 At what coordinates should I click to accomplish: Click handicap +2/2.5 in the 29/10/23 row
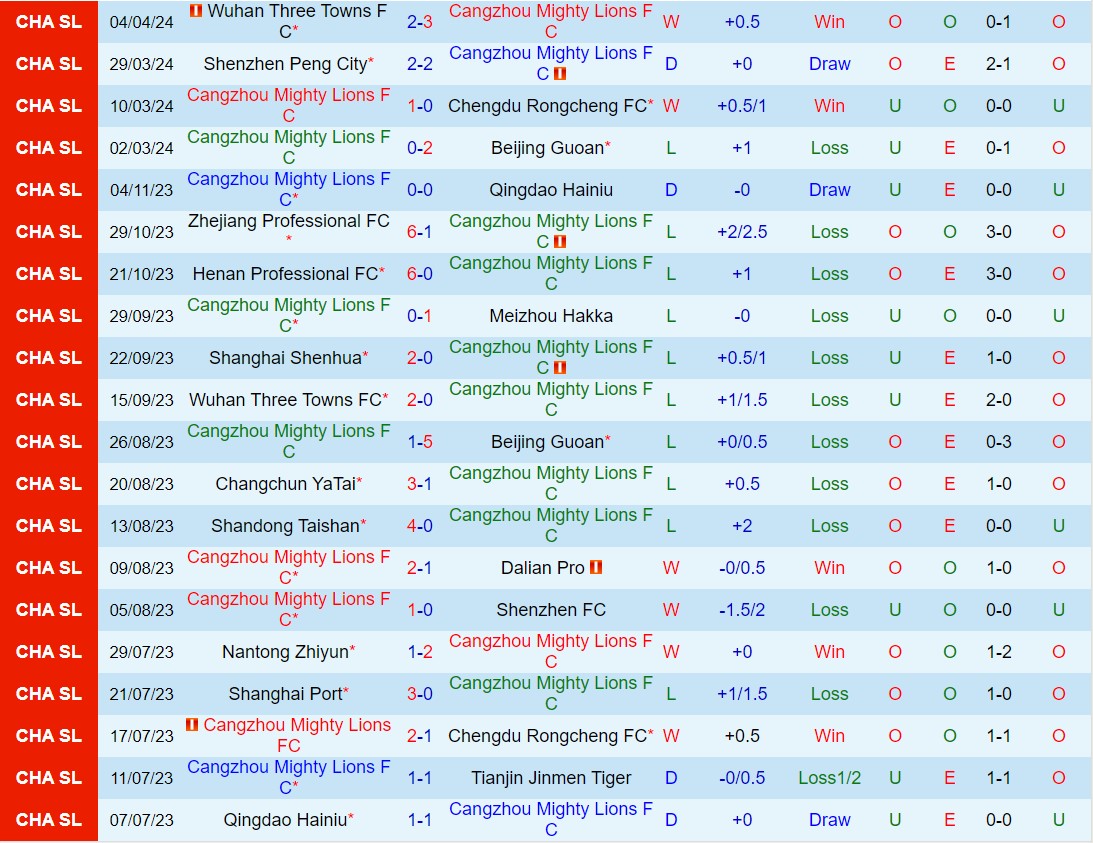pos(742,232)
